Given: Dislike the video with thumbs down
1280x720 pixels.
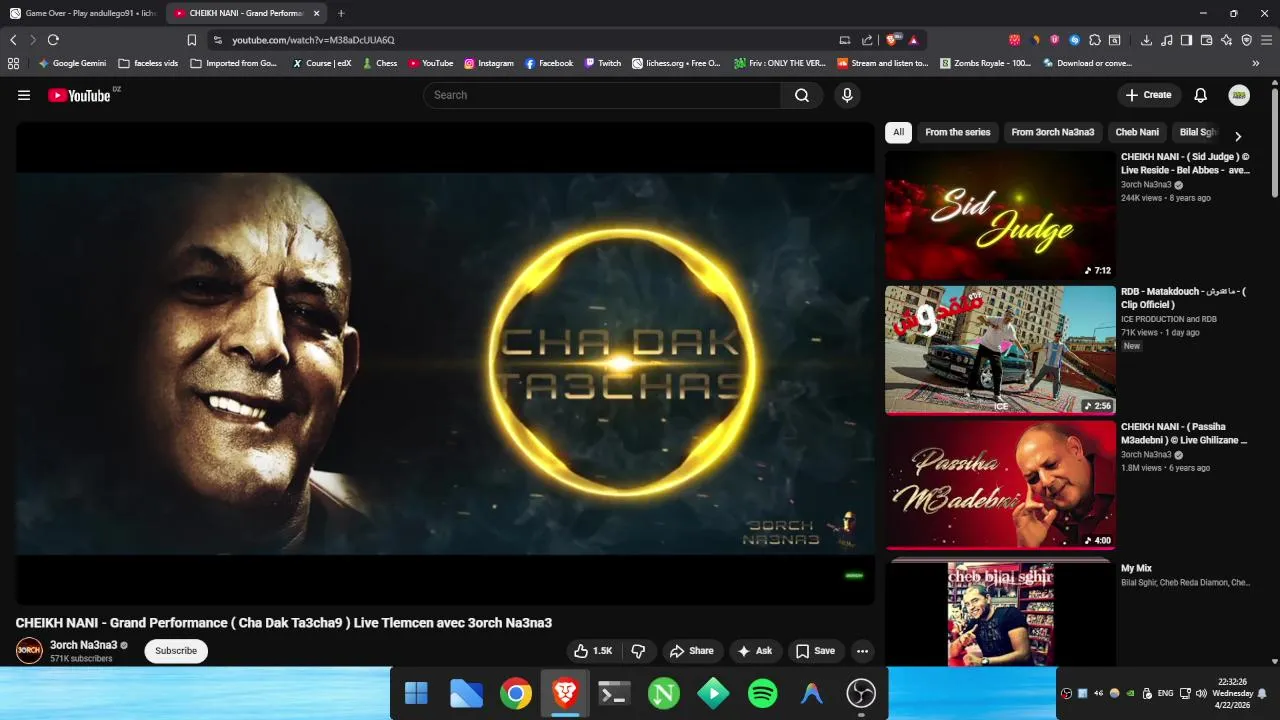Looking at the screenshot, I should tap(638, 651).
